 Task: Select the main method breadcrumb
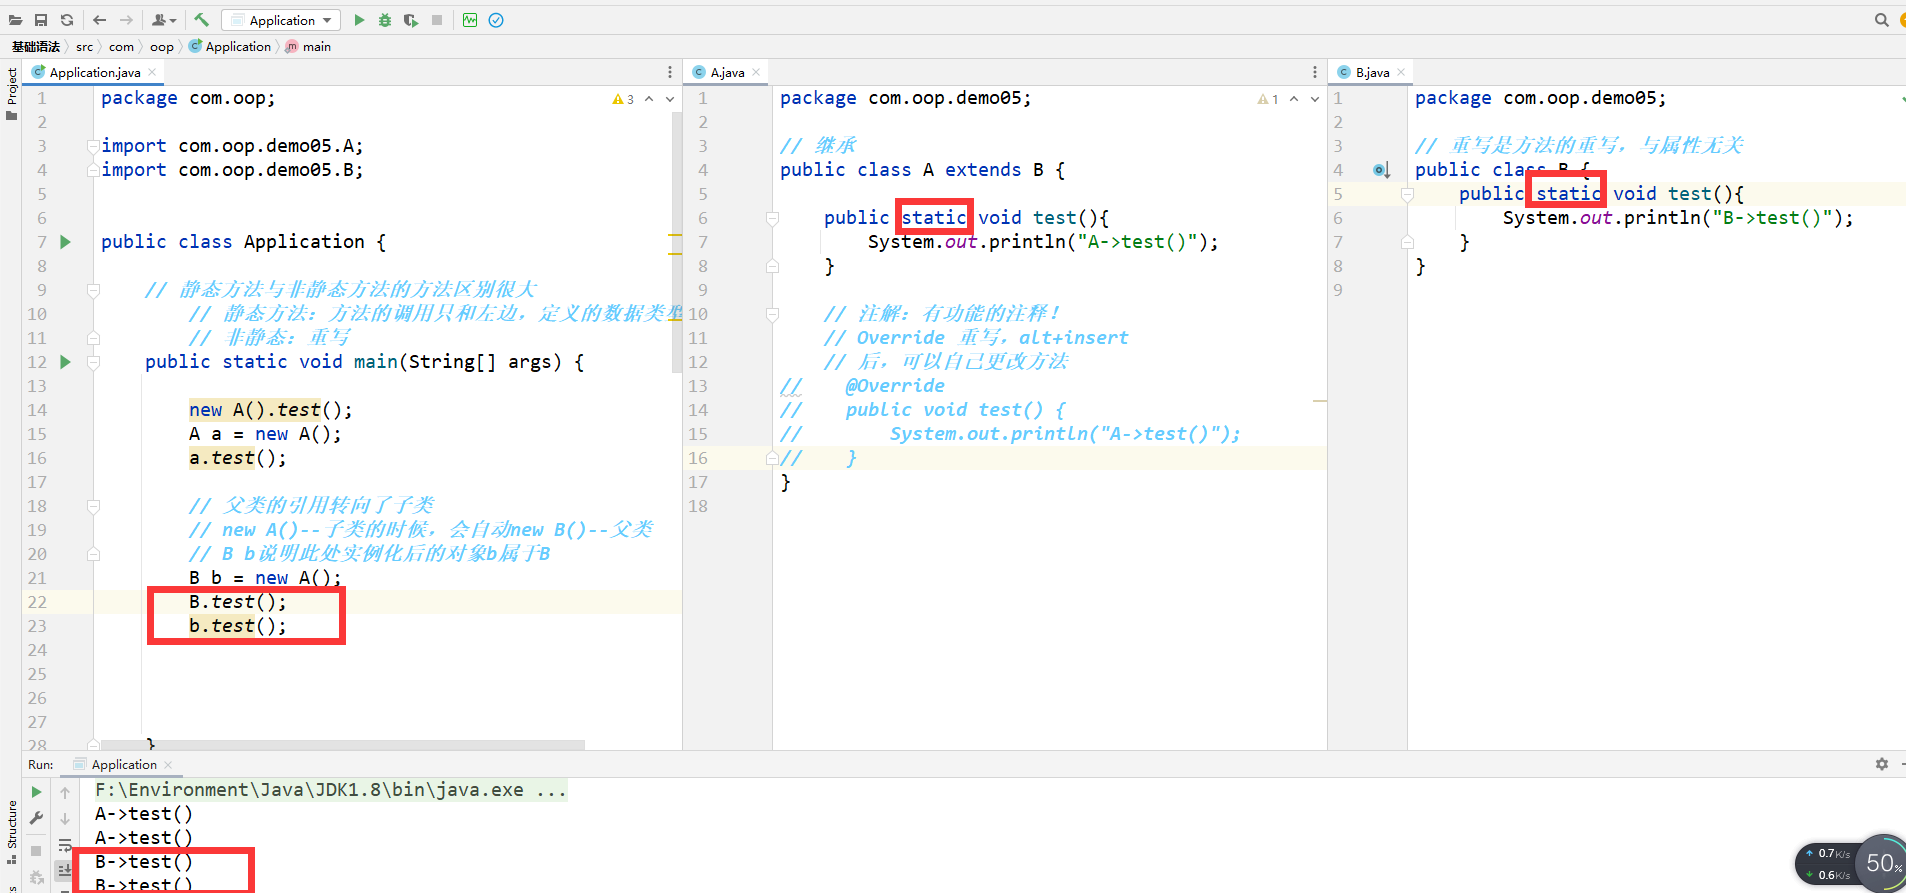click(308, 47)
